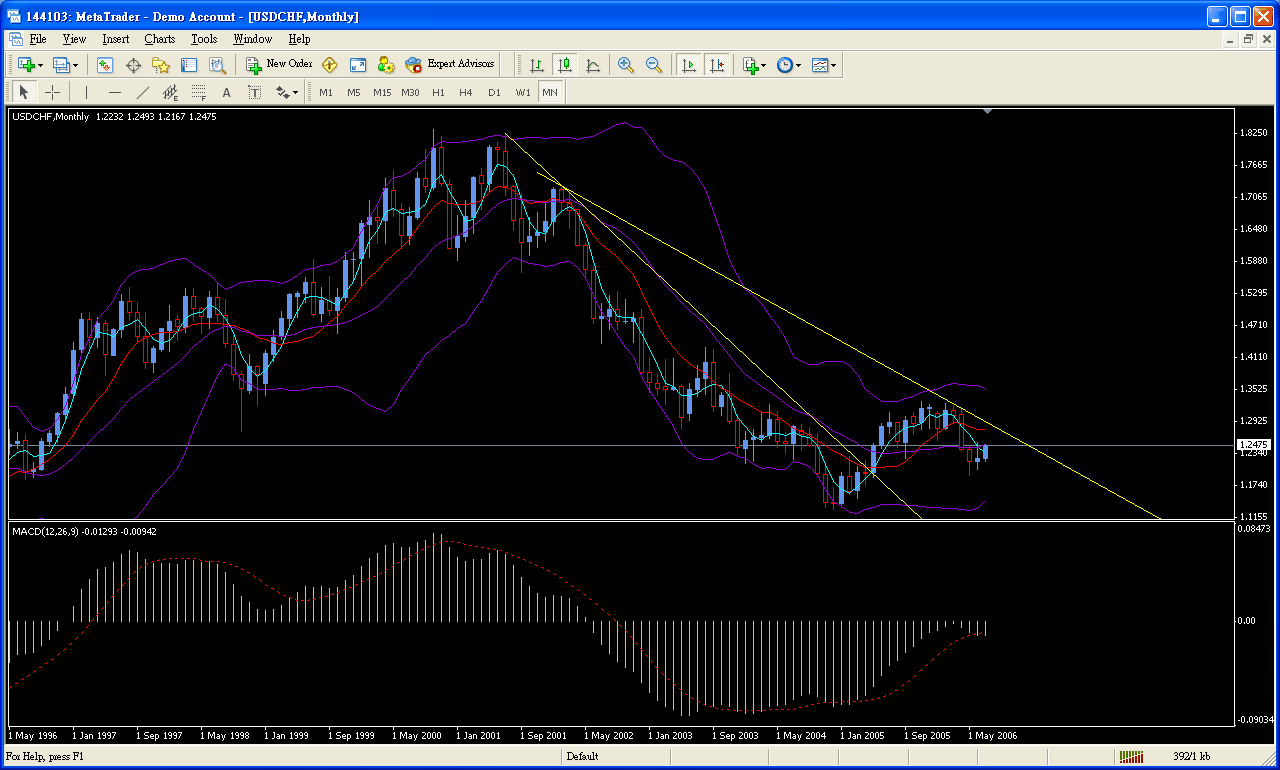Open the Navigator favorites folder icon
The image size is (1280, 770).
(161, 65)
